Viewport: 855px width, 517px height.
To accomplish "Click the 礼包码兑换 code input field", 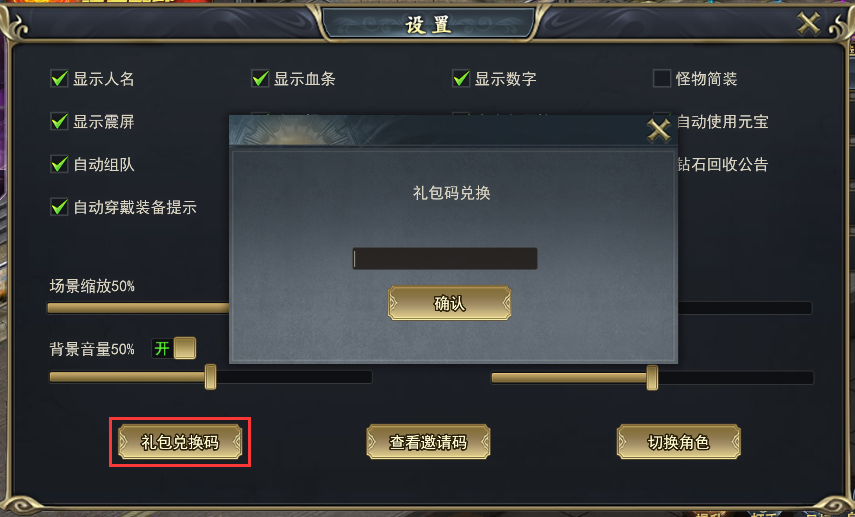I will (445, 258).
